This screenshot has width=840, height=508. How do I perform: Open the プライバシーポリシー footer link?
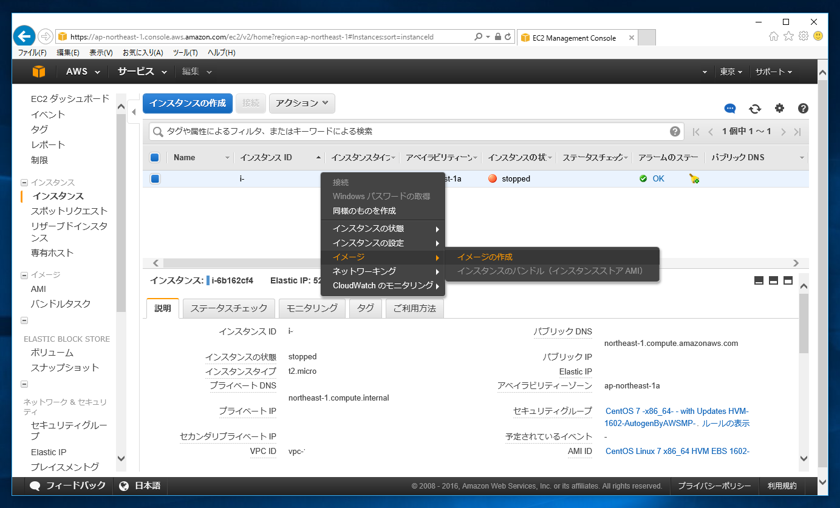click(714, 486)
